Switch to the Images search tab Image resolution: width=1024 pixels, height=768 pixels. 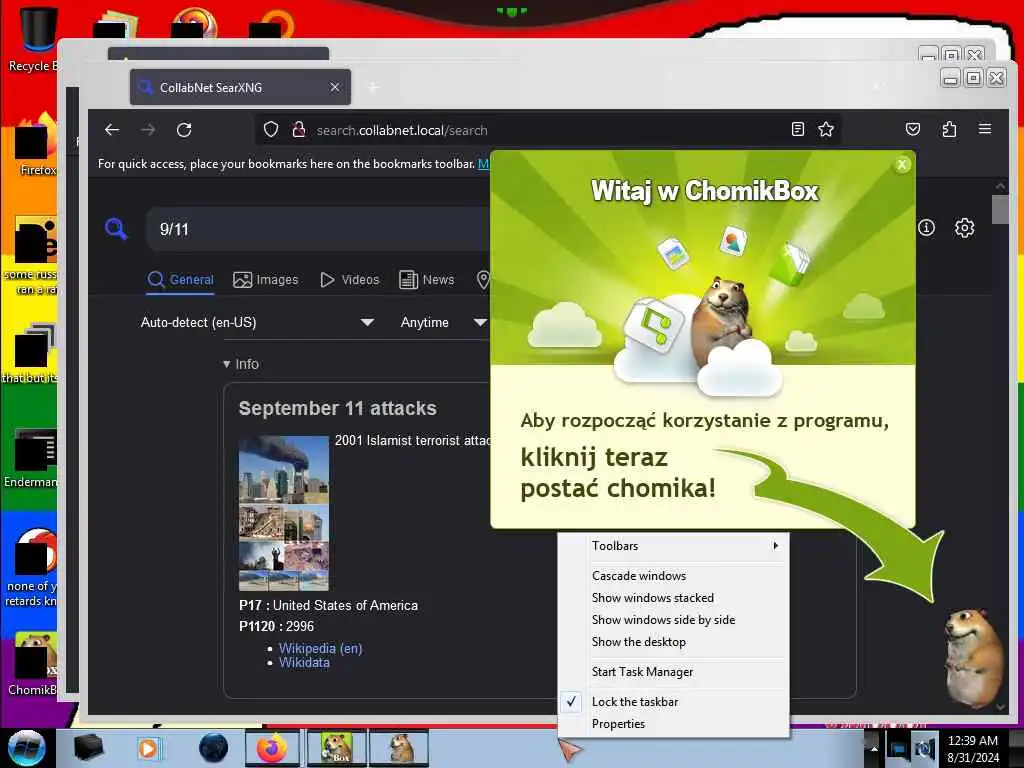tap(266, 280)
